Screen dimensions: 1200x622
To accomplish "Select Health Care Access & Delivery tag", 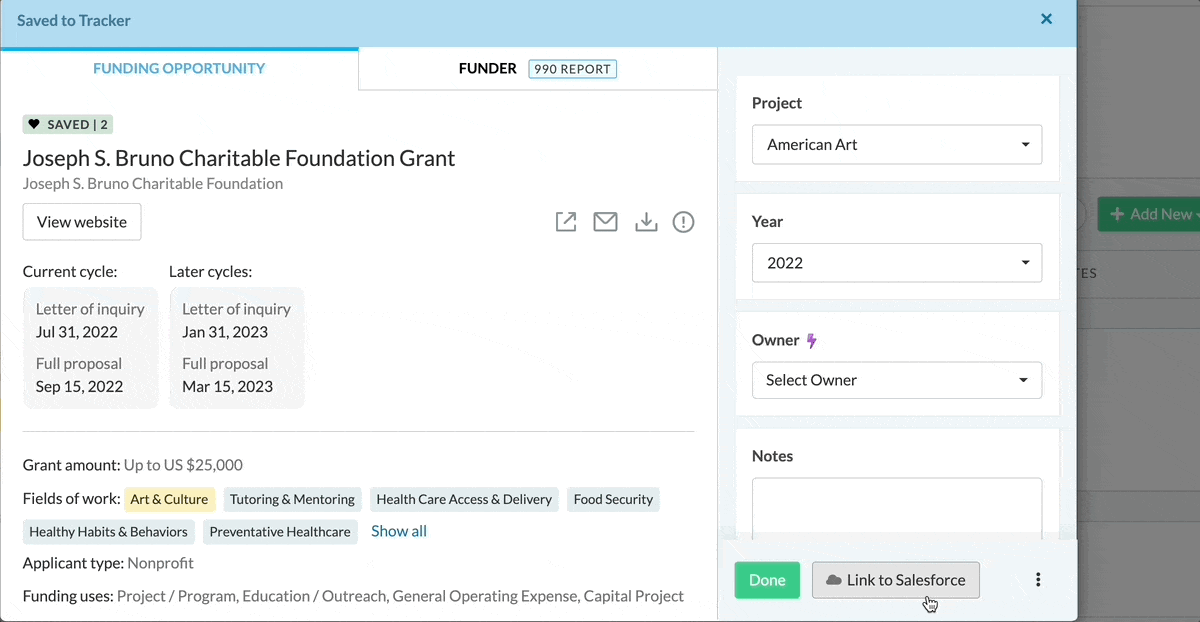I will tap(464, 499).
